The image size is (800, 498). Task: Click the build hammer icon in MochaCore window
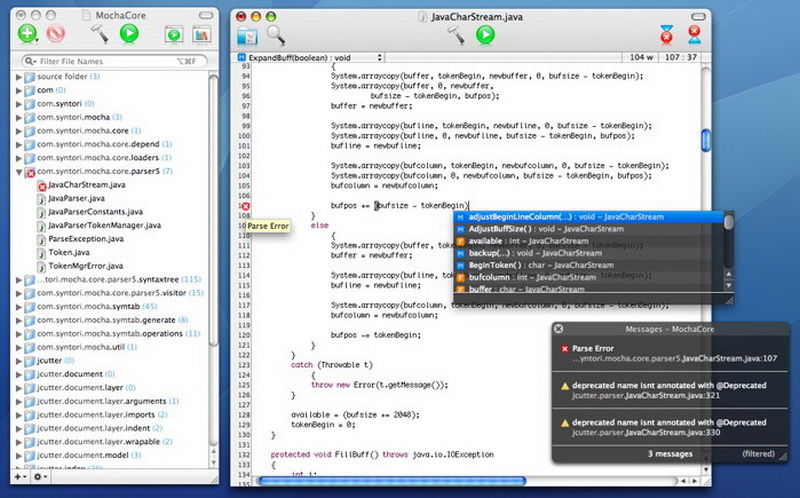tap(99, 34)
